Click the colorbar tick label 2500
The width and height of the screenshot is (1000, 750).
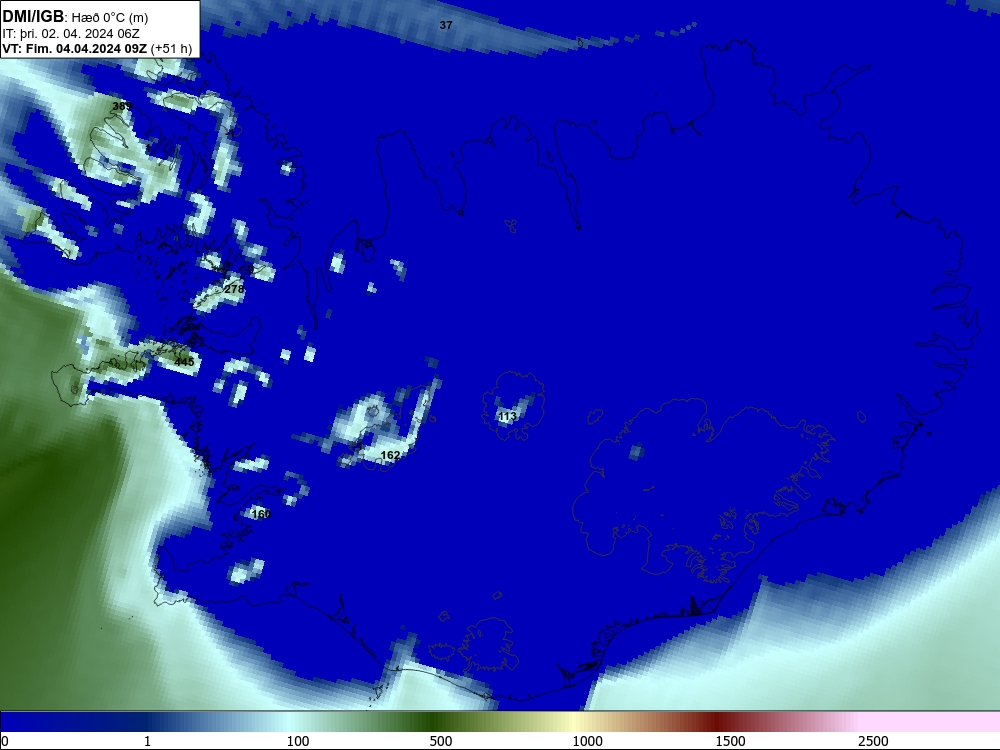873,741
